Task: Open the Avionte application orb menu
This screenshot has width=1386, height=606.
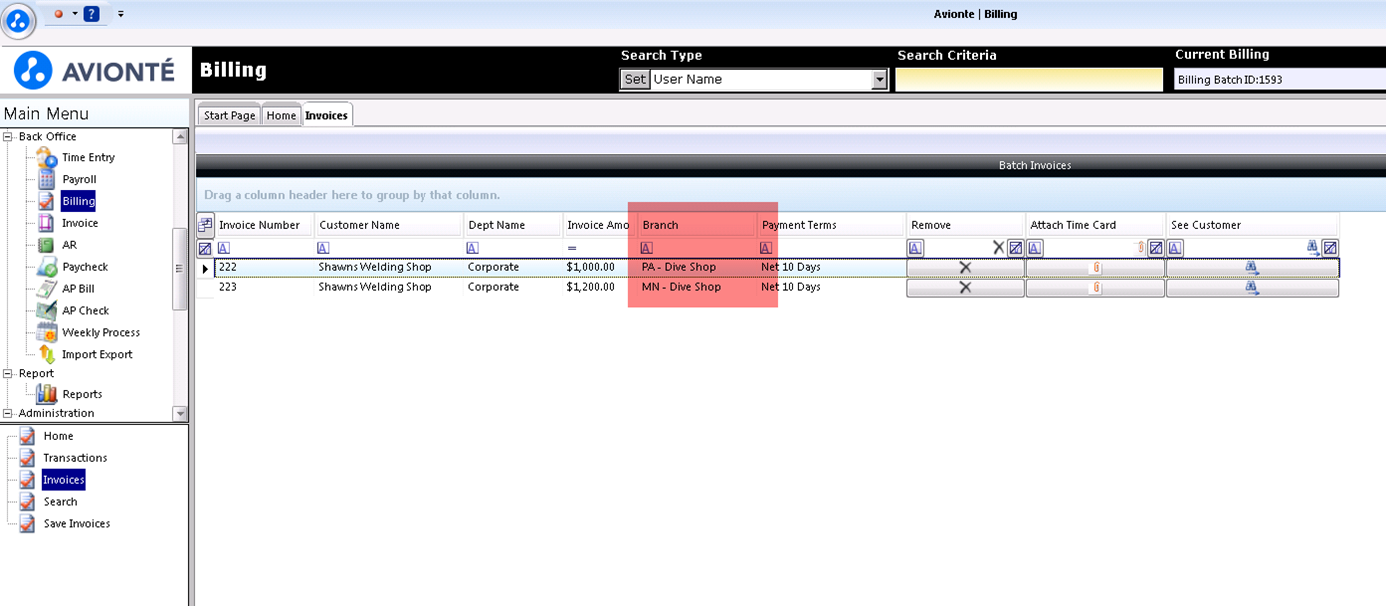Action: click(18, 18)
